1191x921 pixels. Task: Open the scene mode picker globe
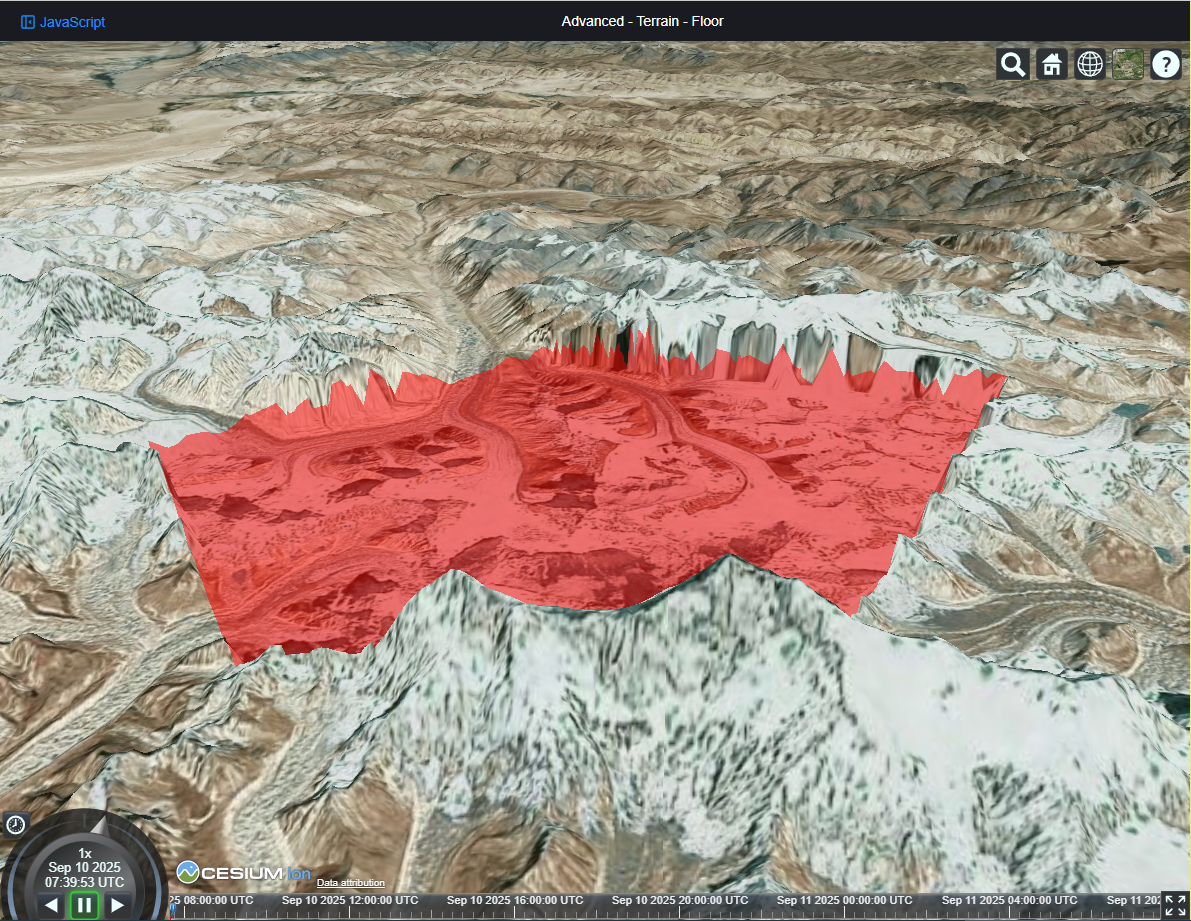point(1089,65)
